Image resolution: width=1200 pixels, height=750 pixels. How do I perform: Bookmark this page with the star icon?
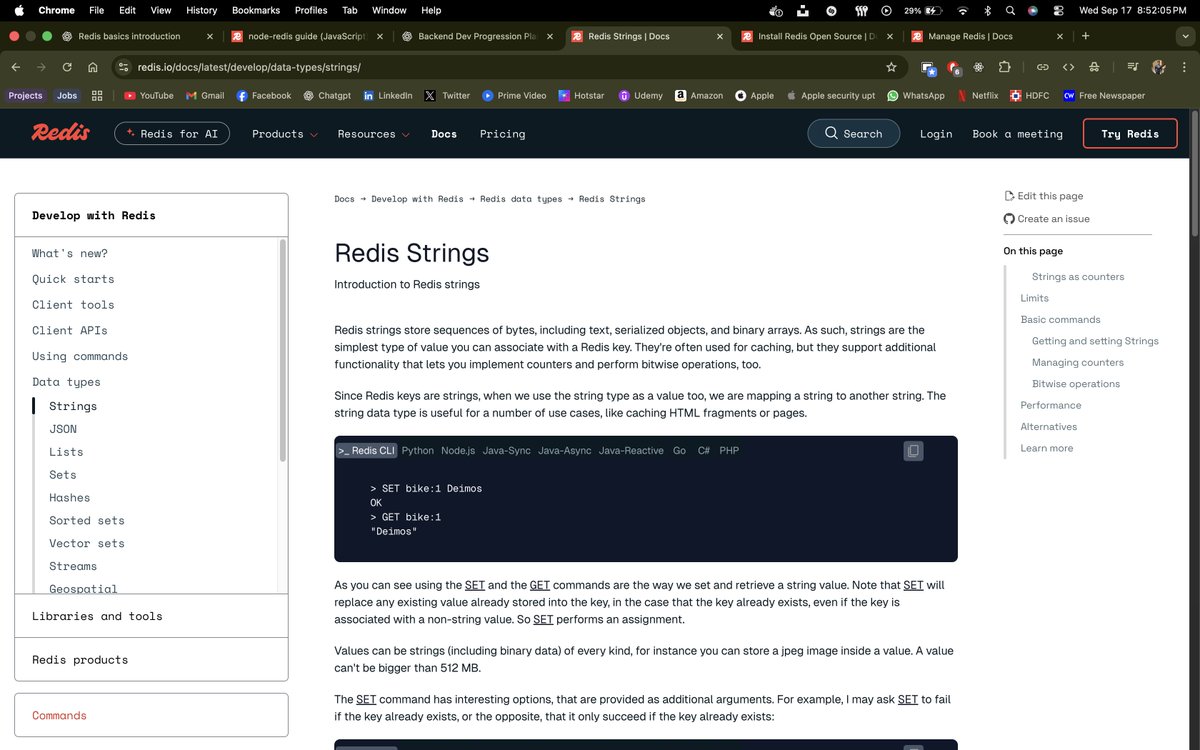[891, 67]
